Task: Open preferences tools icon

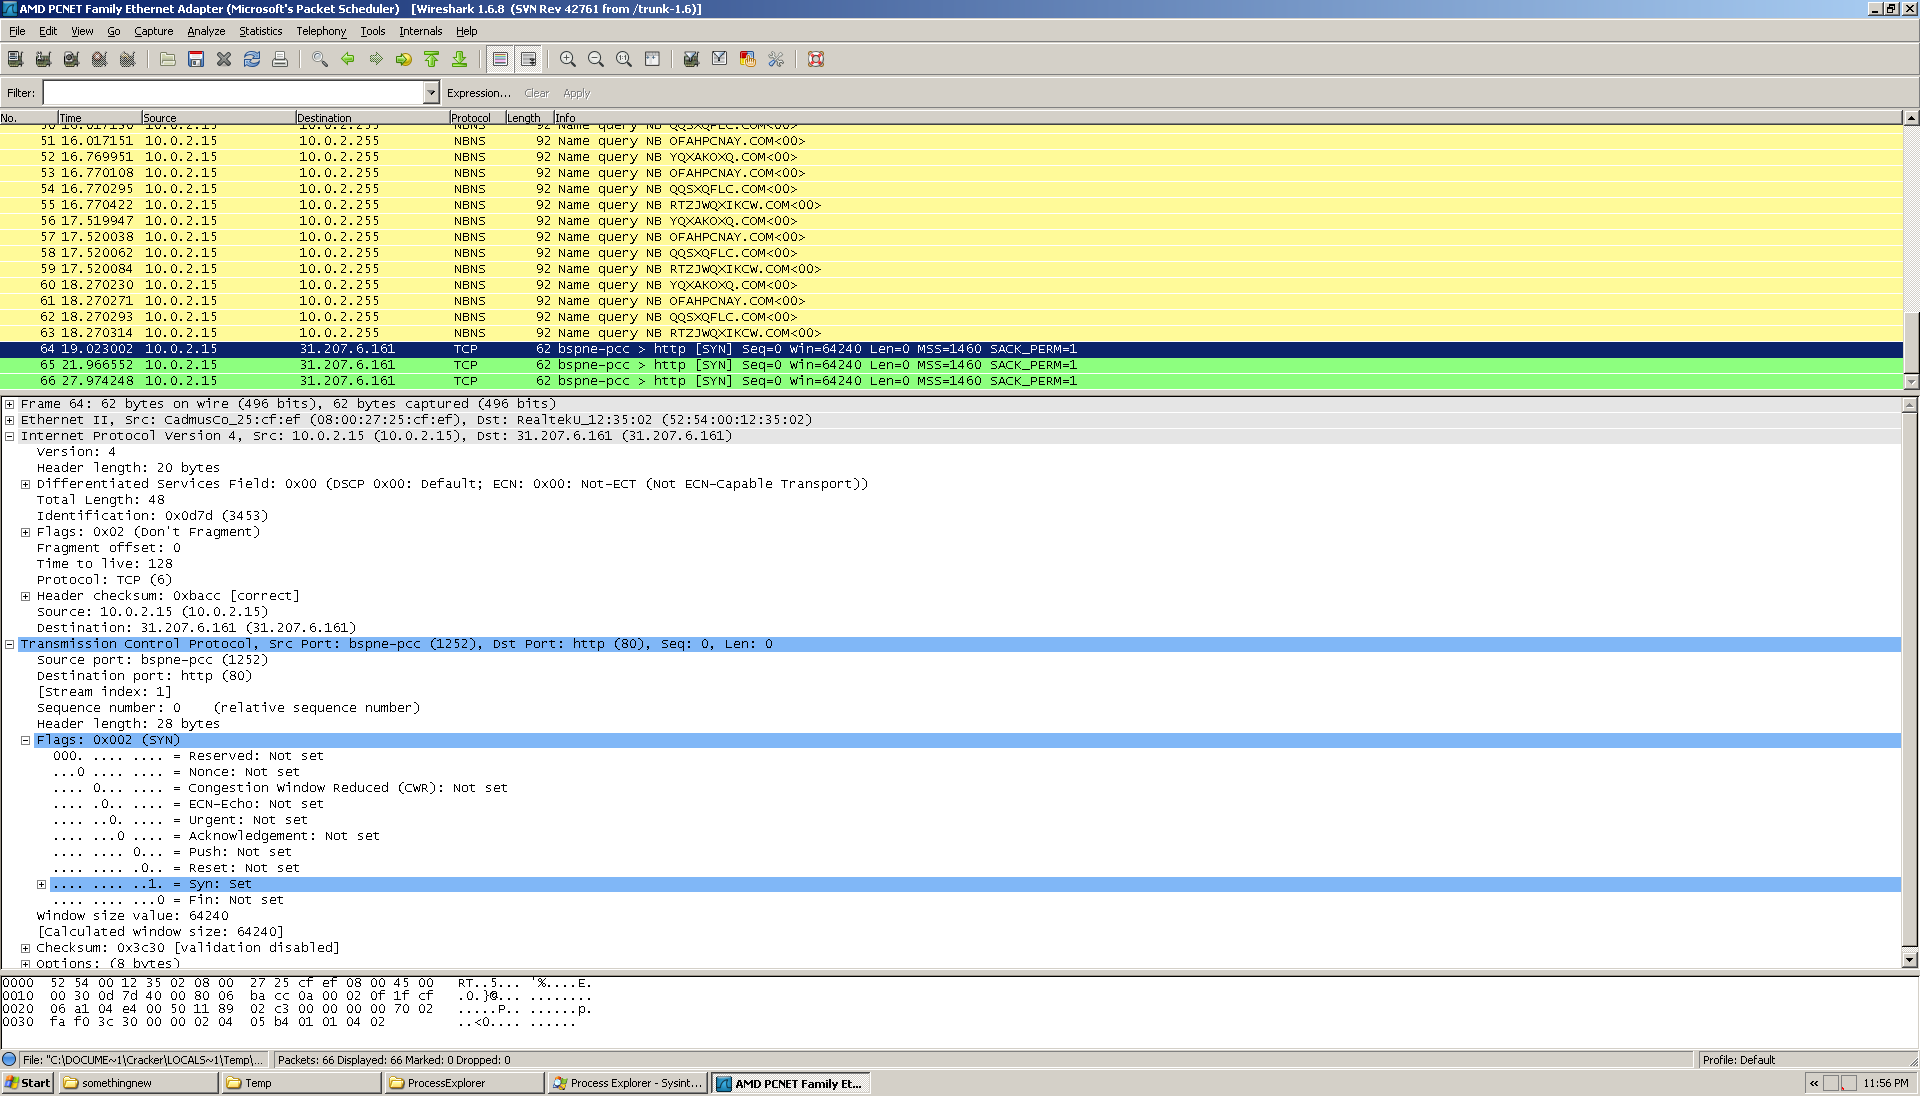Action: (x=775, y=60)
